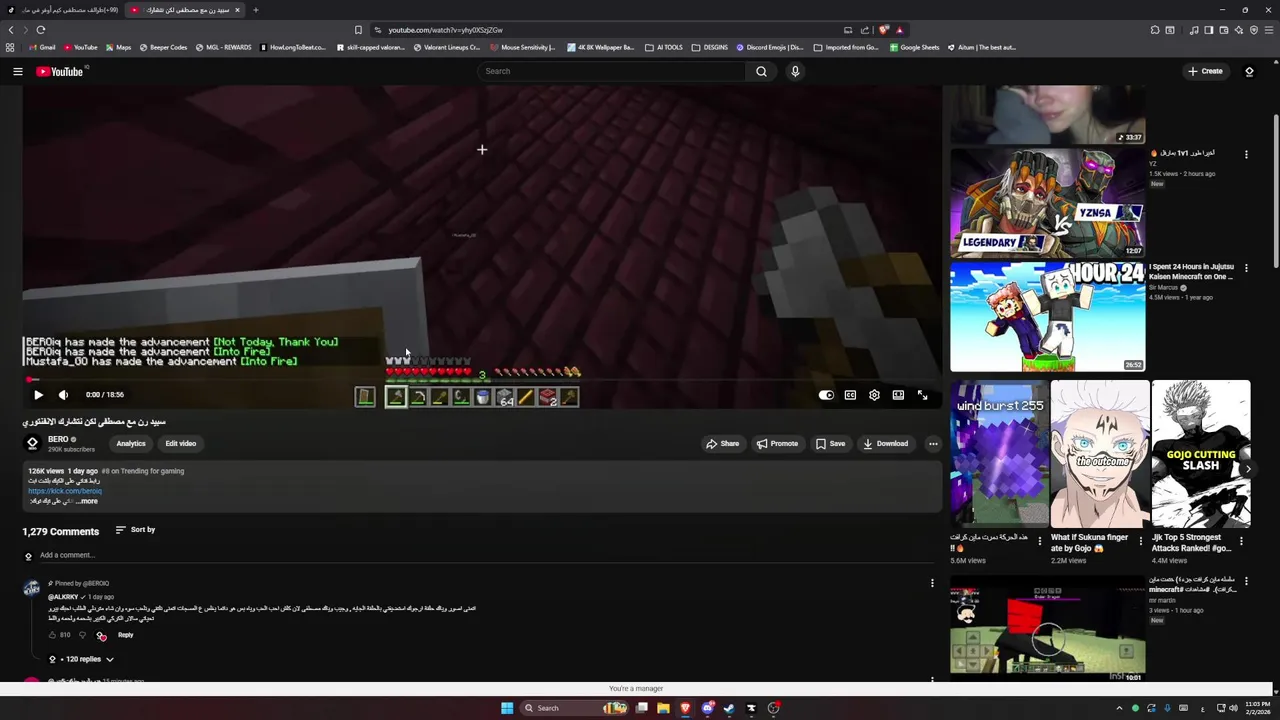This screenshot has width=1280, height=720.
Task: Open the LEGENDARY vs YZNSA video thumbnail
Action: (x=1047, y=203)
